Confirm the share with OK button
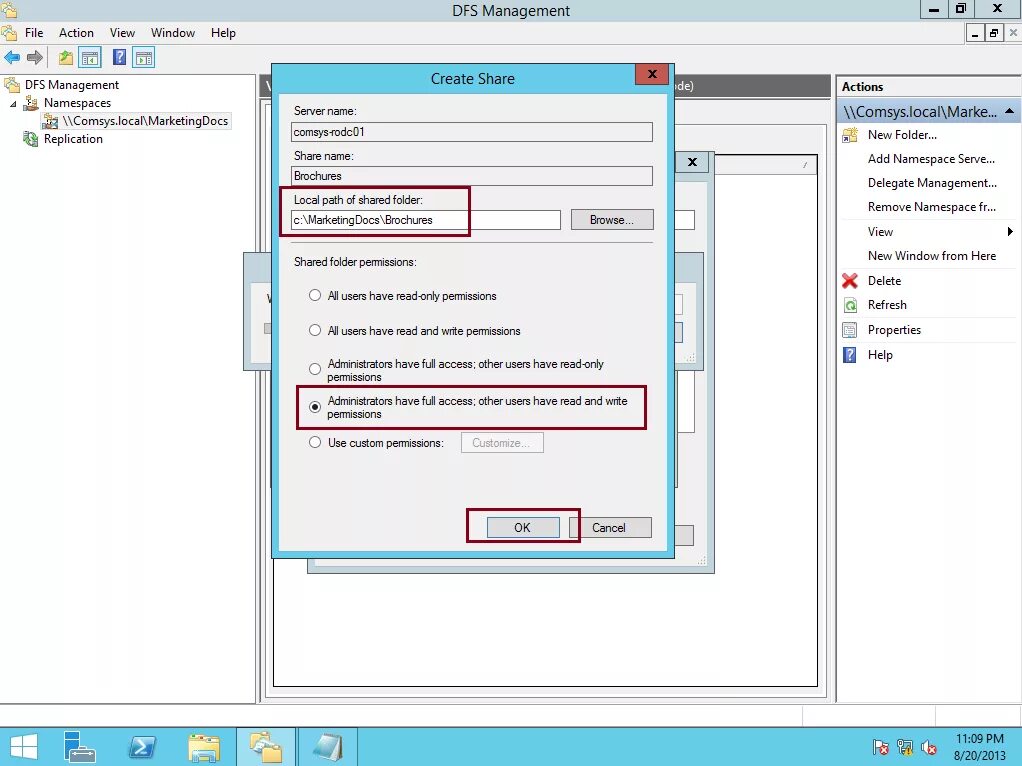The height and width of the screenshot is (766, 1022). 523,527
